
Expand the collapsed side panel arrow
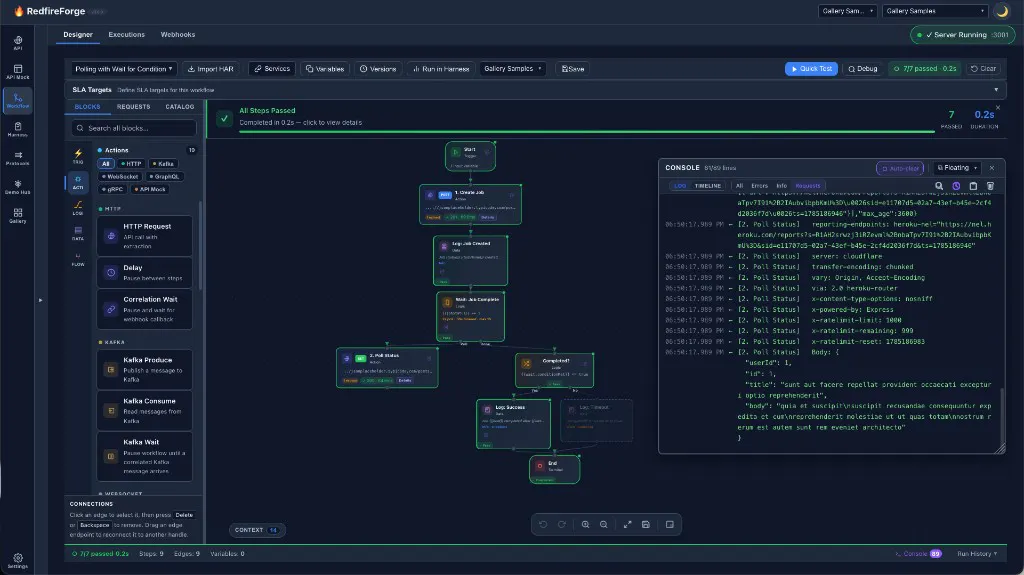coord(40,300)
